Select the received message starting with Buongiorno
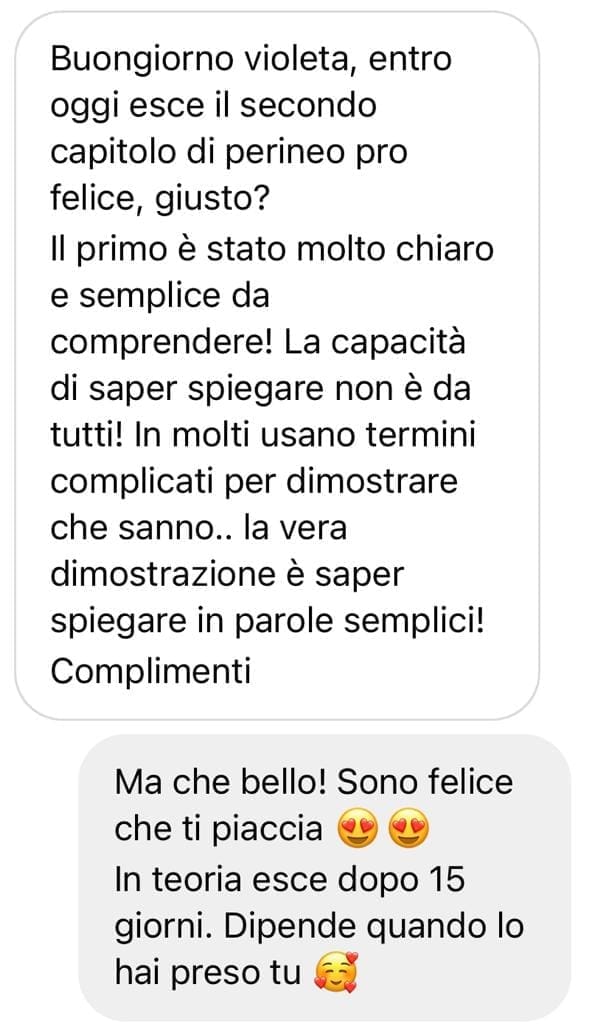This screenshot has width=598, height=1024. pos(277,366)
